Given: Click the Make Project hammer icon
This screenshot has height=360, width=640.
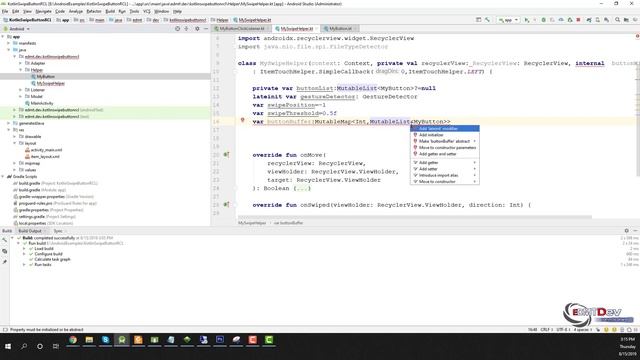Looking at the screenshot, I should [487, 20].
